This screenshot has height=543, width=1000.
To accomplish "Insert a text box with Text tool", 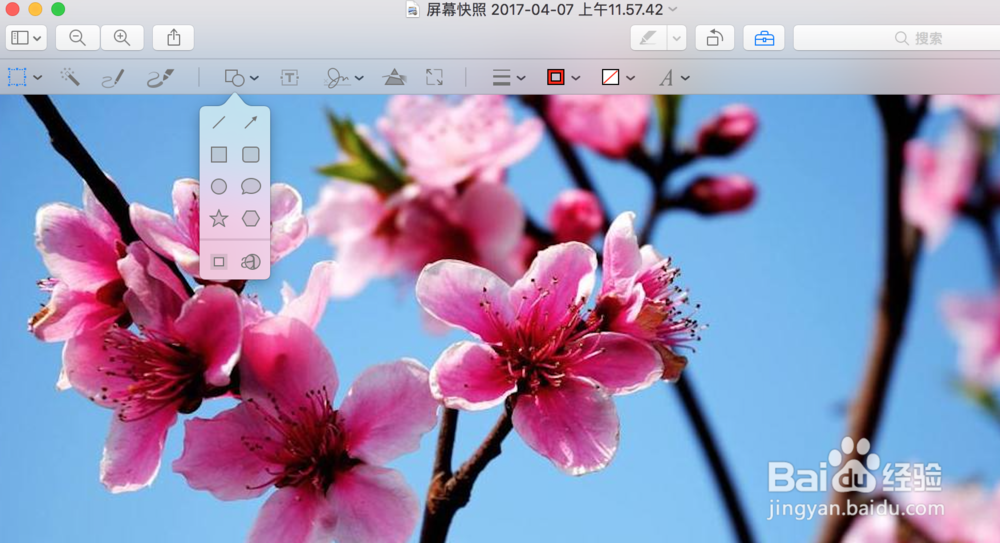I will tap(290, 78).
